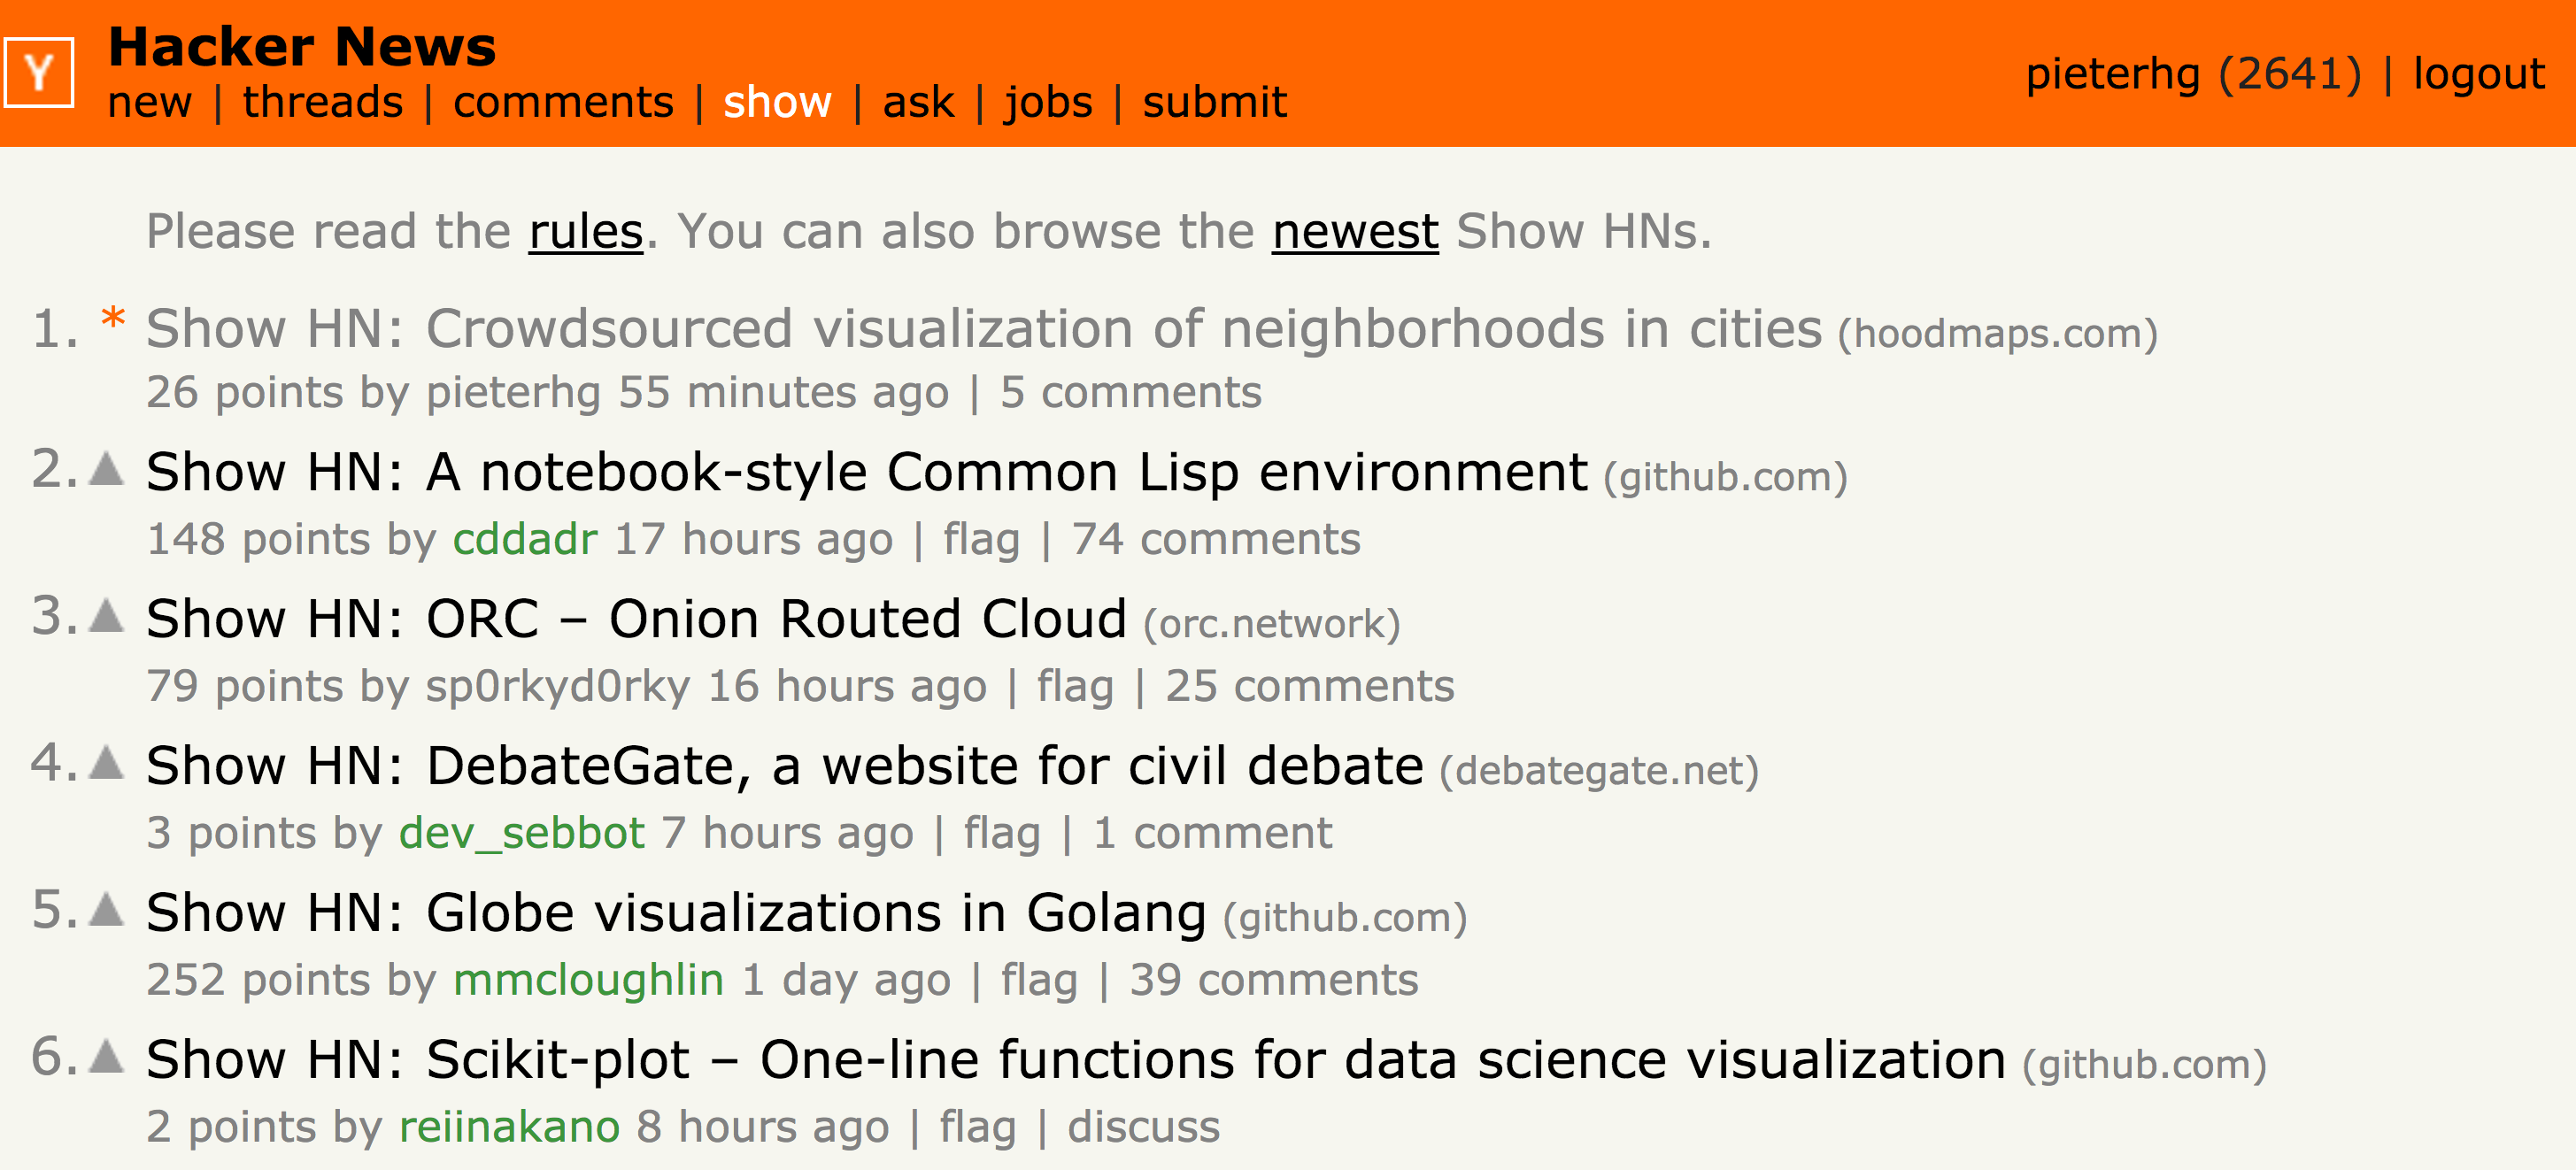
Task: Upvote the Globe visualizations in Golang post
Action: point(106,910)
